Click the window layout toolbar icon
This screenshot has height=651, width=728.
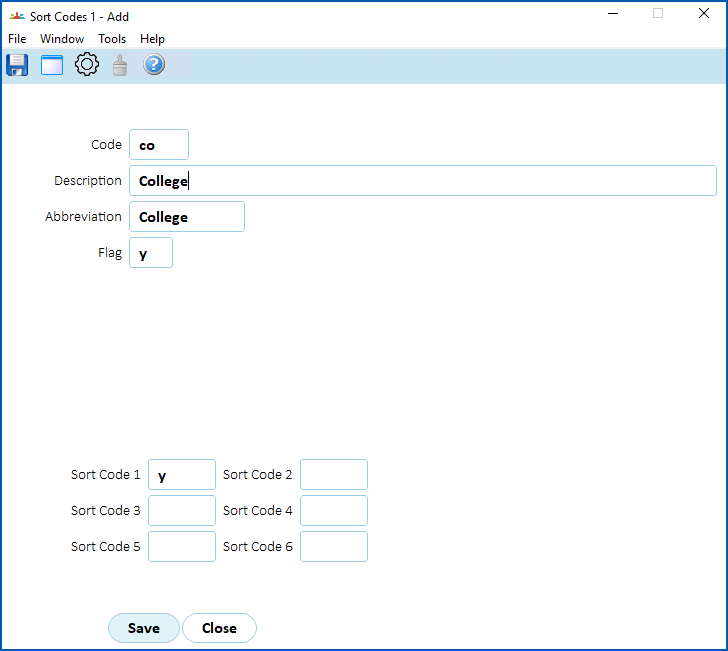[x=52, y=65]
